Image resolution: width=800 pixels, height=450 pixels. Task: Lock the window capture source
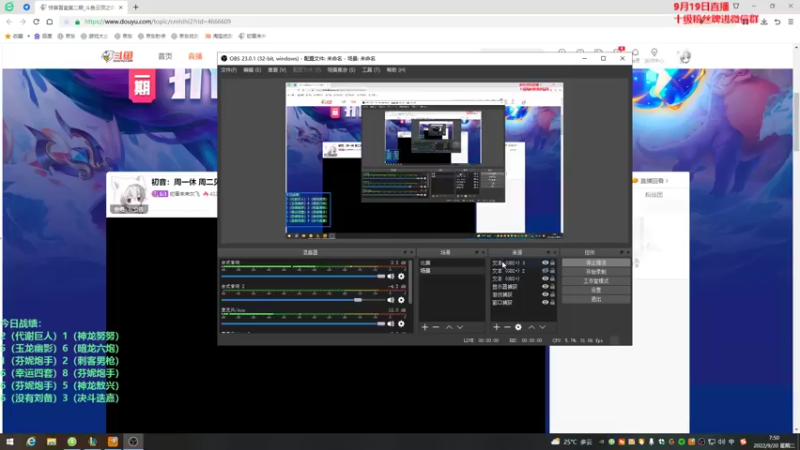tap(553, 303)
